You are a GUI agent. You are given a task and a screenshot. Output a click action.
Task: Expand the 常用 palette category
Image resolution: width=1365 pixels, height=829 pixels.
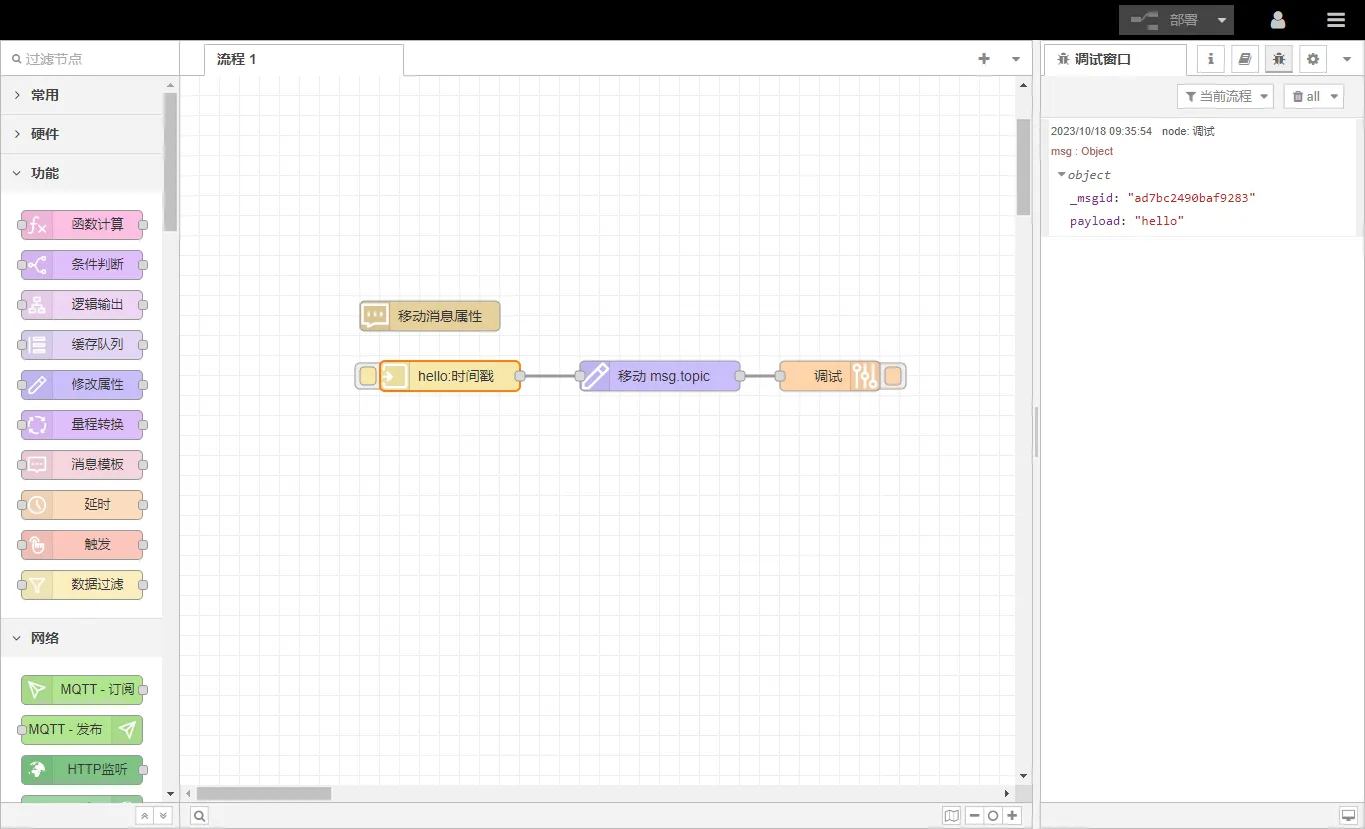[x=44, y=95]
